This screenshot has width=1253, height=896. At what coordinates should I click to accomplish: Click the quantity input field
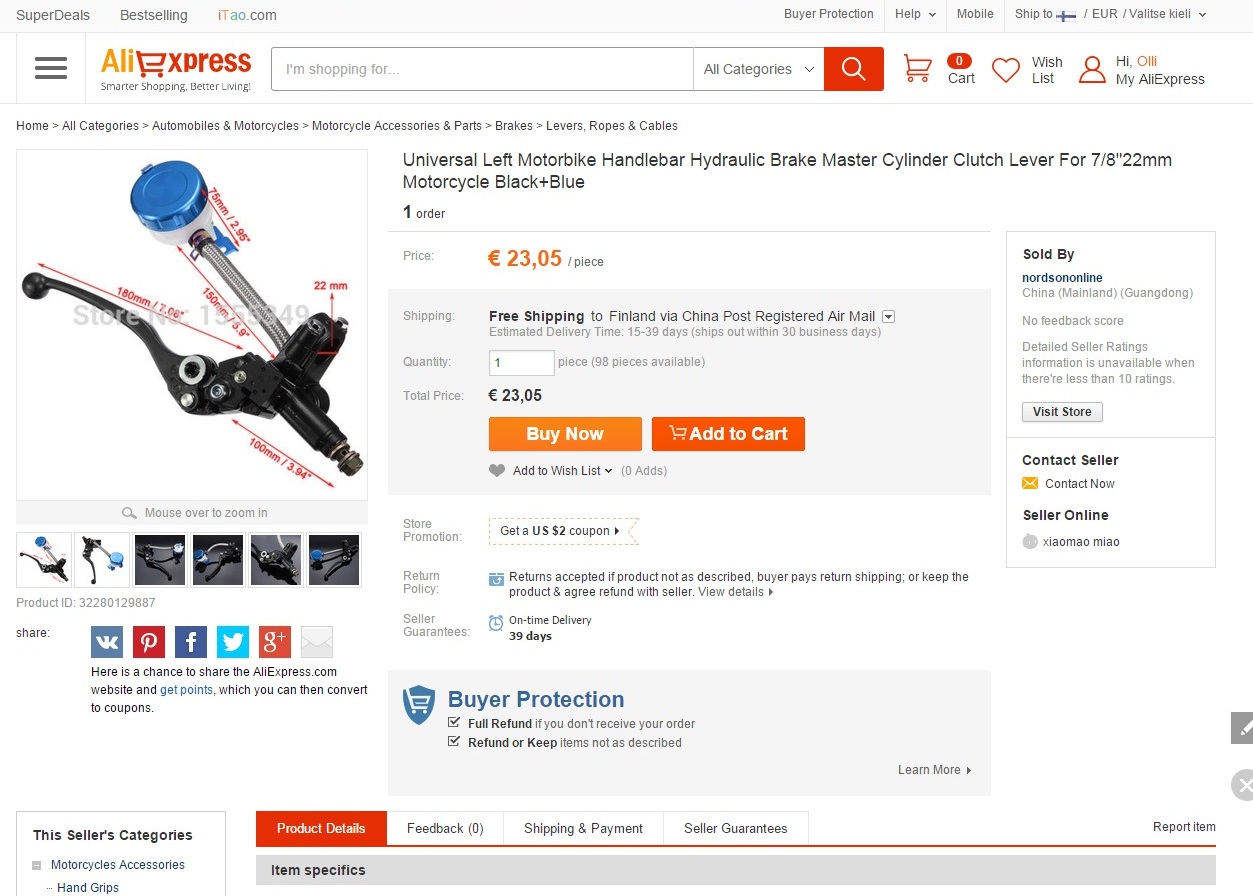point(521,363)
